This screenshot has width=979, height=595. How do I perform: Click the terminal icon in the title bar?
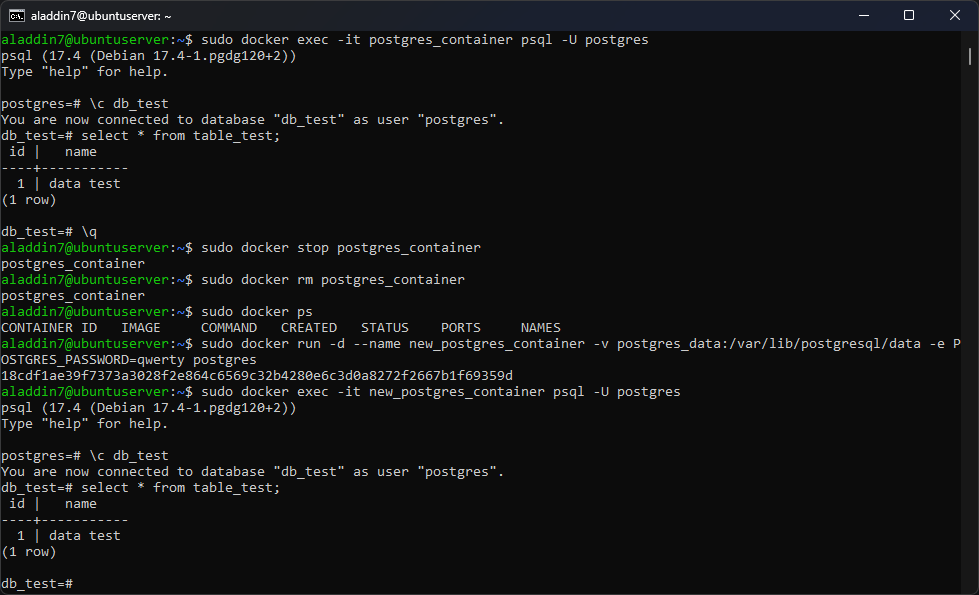pos(17,16)
